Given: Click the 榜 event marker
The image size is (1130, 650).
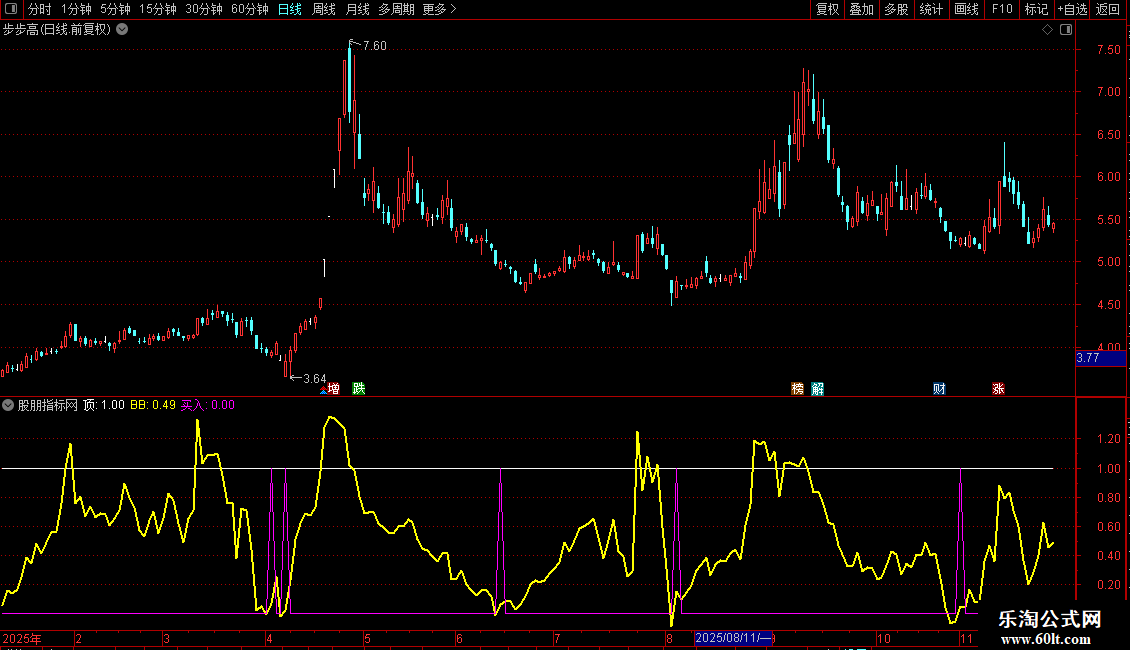Looking at the screenshot, I should pos(797,388).
